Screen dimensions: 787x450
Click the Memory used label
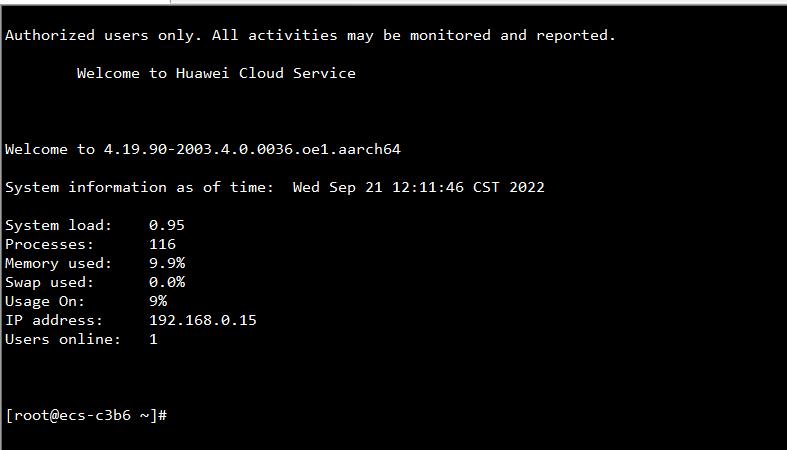[x=59, y=263]
